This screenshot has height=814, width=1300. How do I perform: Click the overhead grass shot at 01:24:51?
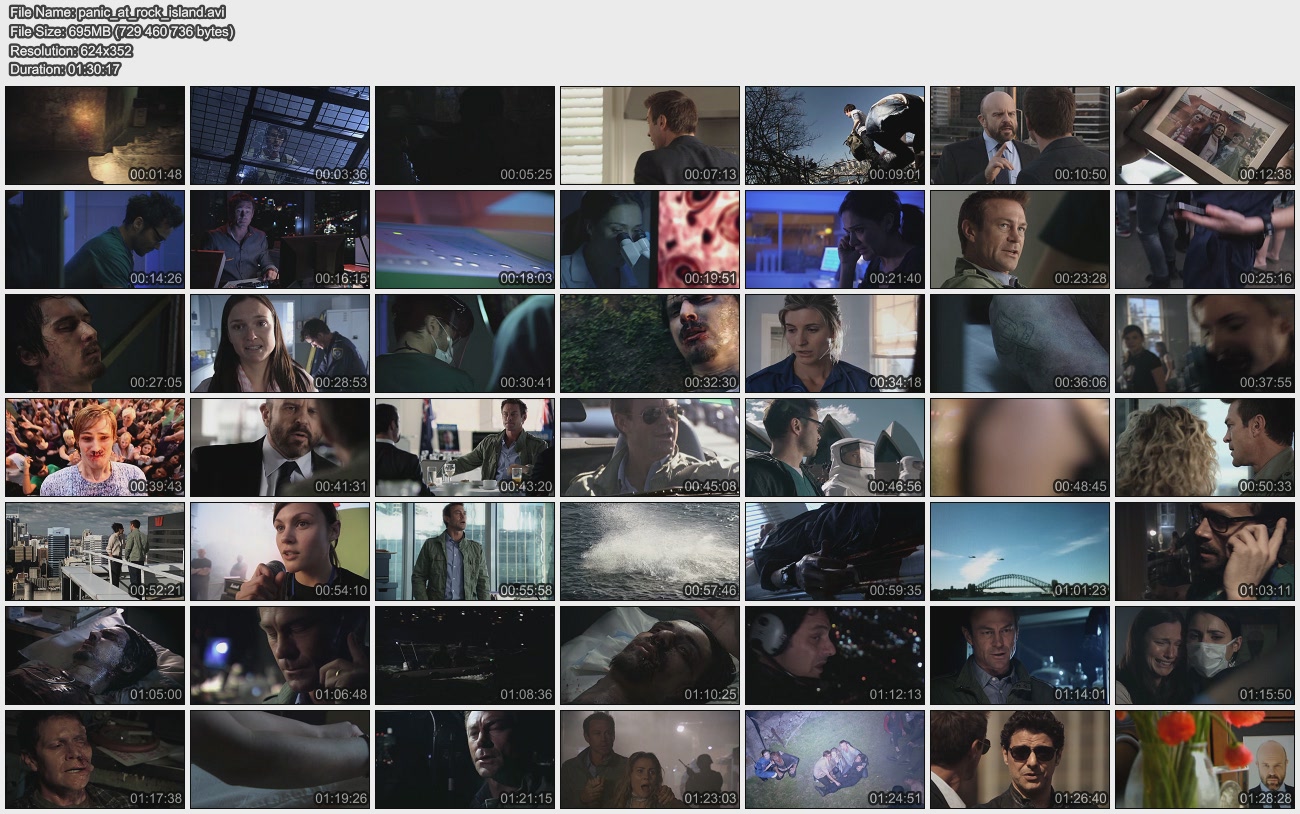click(835, 759)
